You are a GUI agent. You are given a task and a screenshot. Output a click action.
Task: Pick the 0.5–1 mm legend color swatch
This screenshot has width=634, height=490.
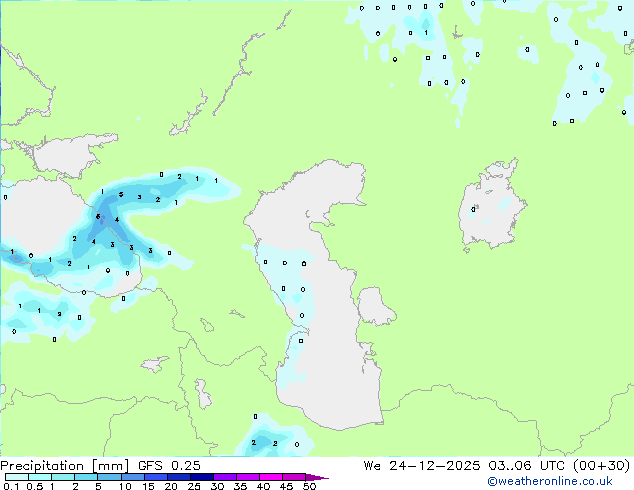[40, 477]
